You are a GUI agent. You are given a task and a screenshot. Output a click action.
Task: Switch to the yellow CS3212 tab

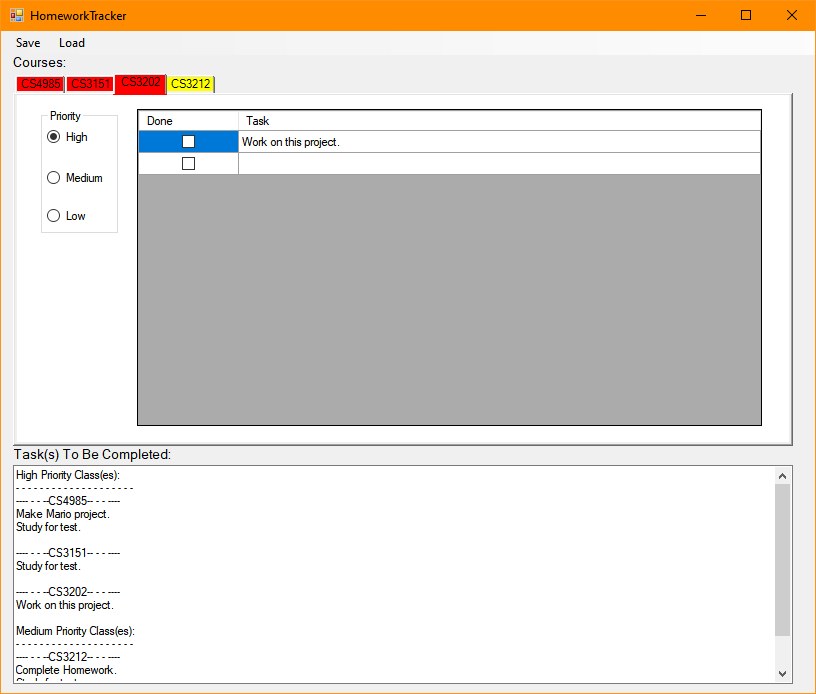tap(190, 84)
